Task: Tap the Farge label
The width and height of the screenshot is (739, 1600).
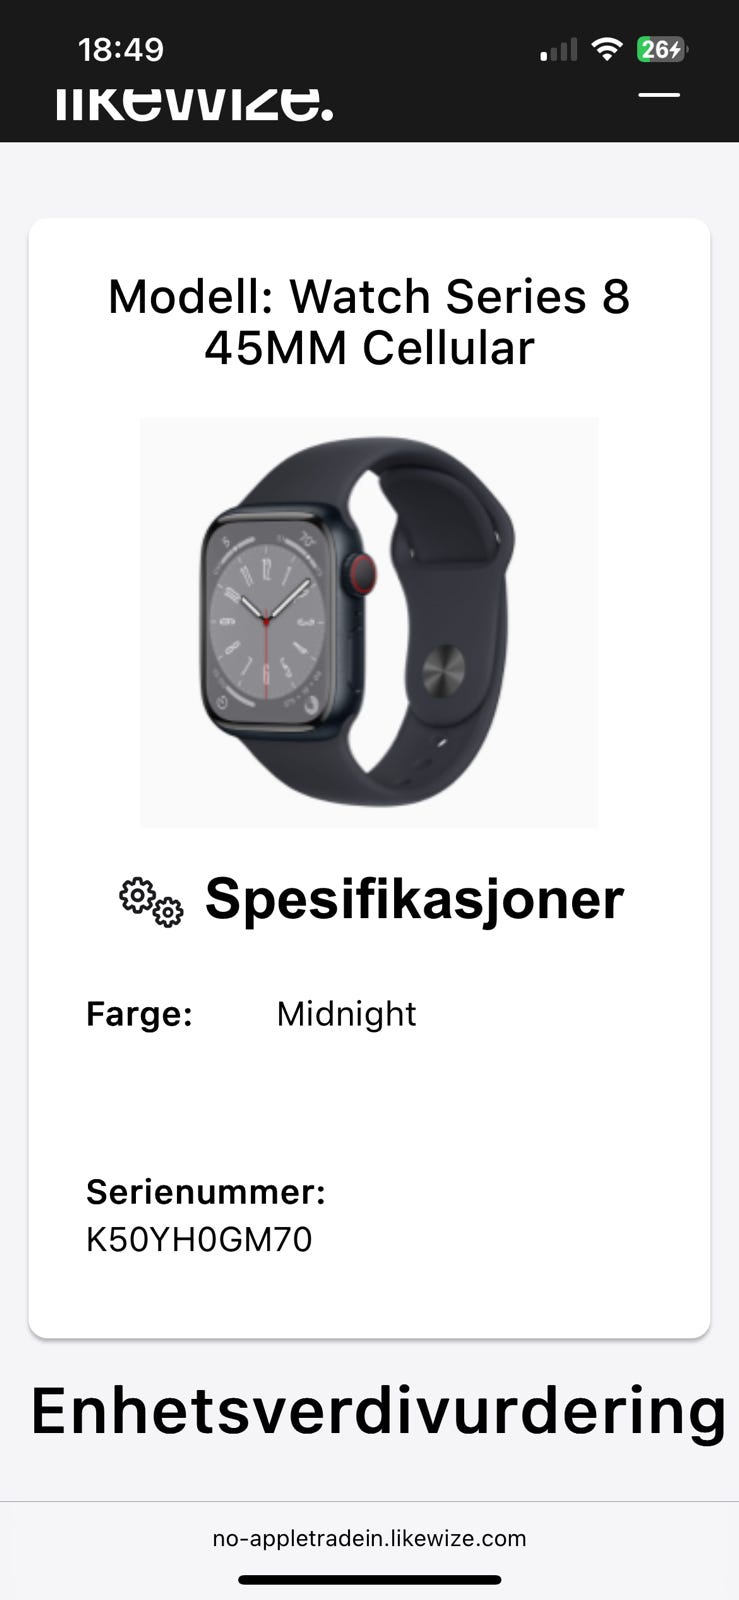Action: coord(139,1014)
